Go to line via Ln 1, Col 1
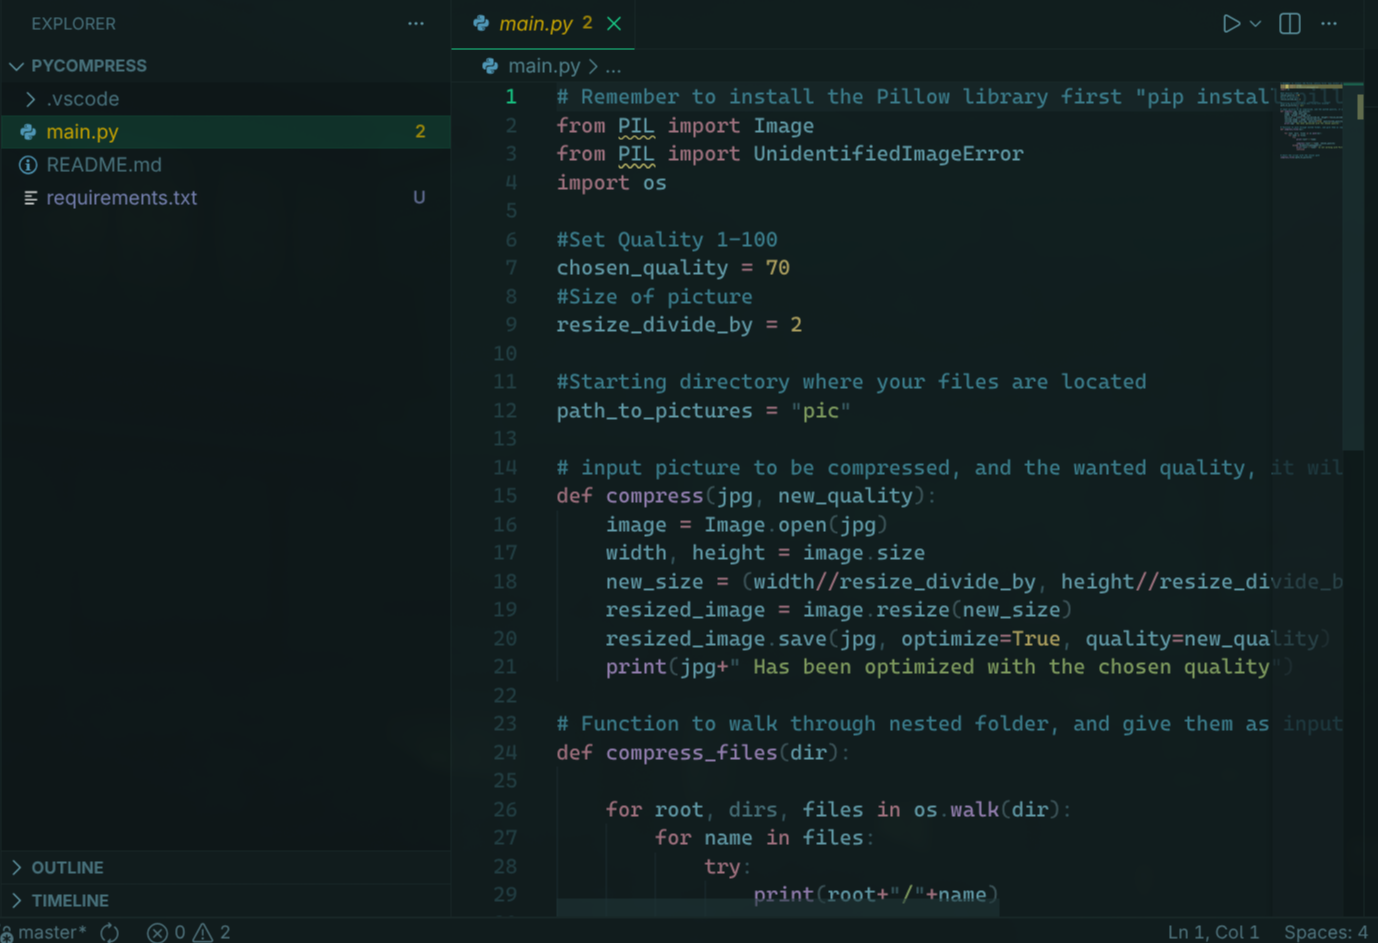The height and width of the screenshot is (943, 1378). [1213, 932]
